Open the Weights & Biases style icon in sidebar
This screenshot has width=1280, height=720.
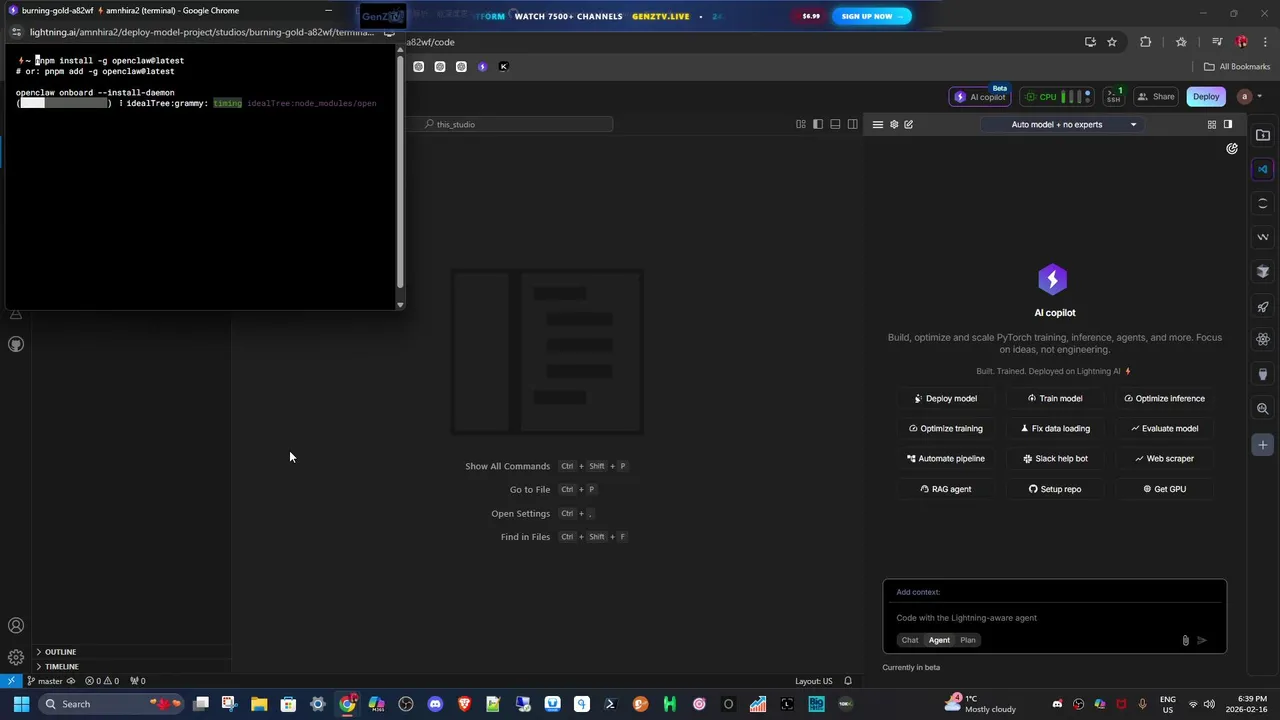[1263, 237]
